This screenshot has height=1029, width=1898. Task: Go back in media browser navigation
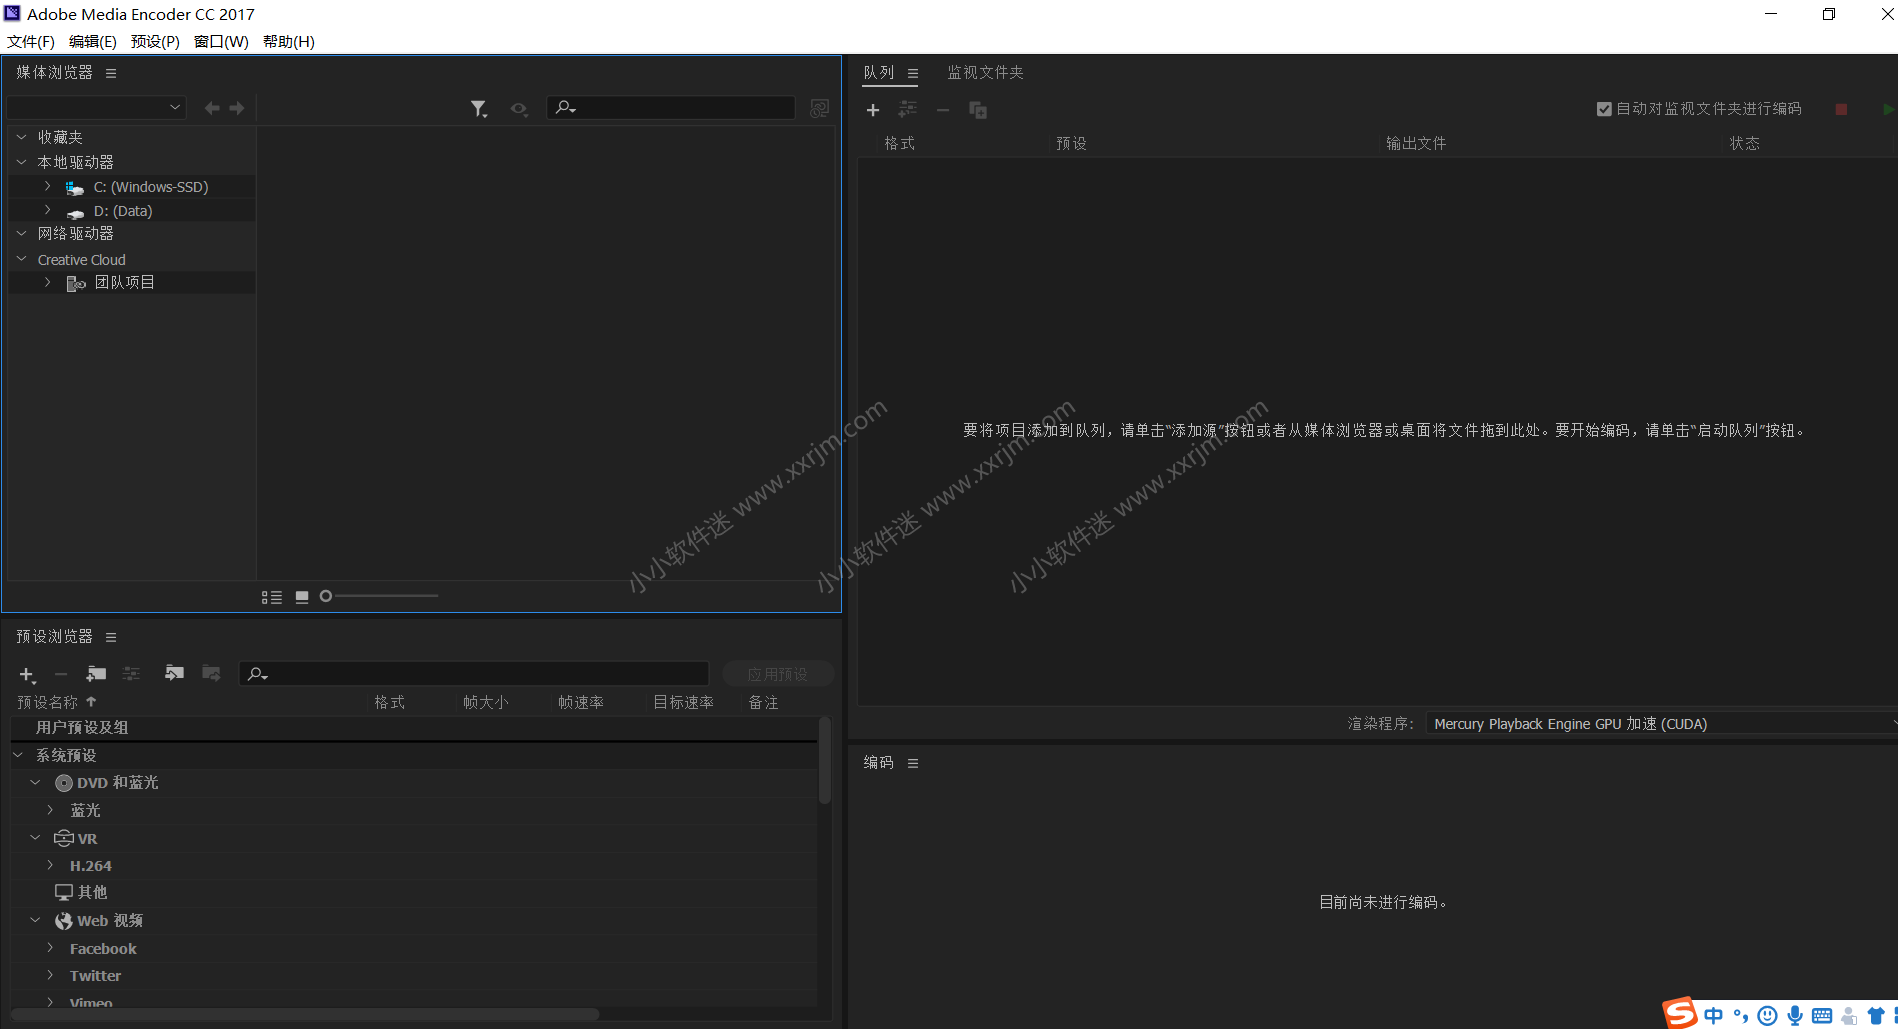coord(212,108)
